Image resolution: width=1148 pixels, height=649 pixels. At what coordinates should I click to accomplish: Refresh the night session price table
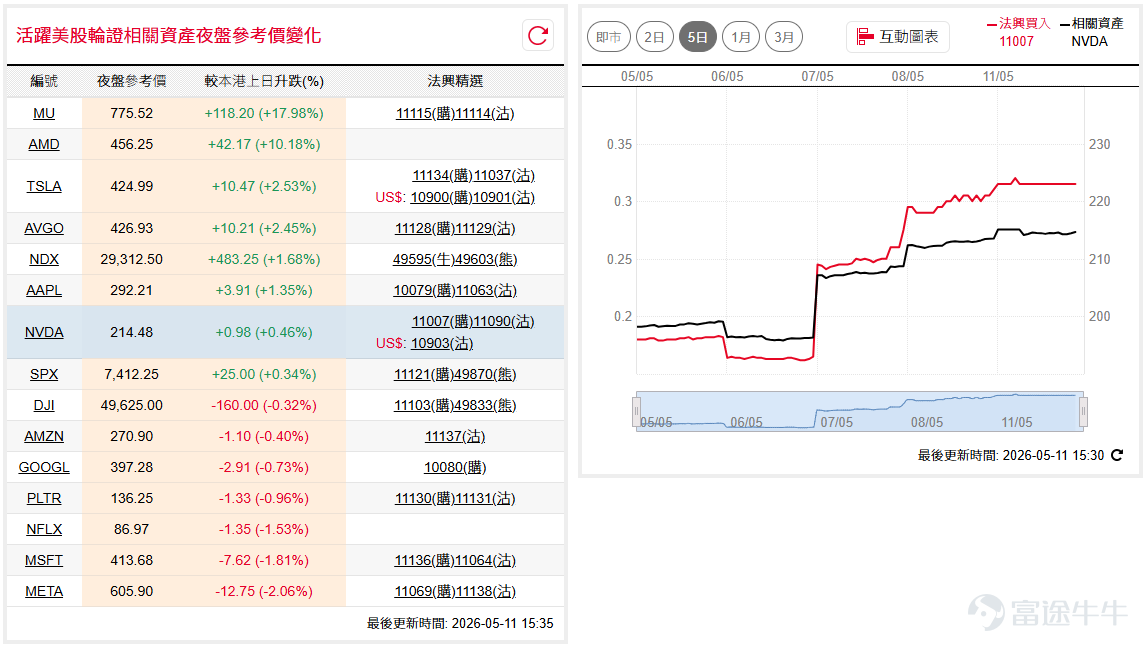(x=538, y=36)
